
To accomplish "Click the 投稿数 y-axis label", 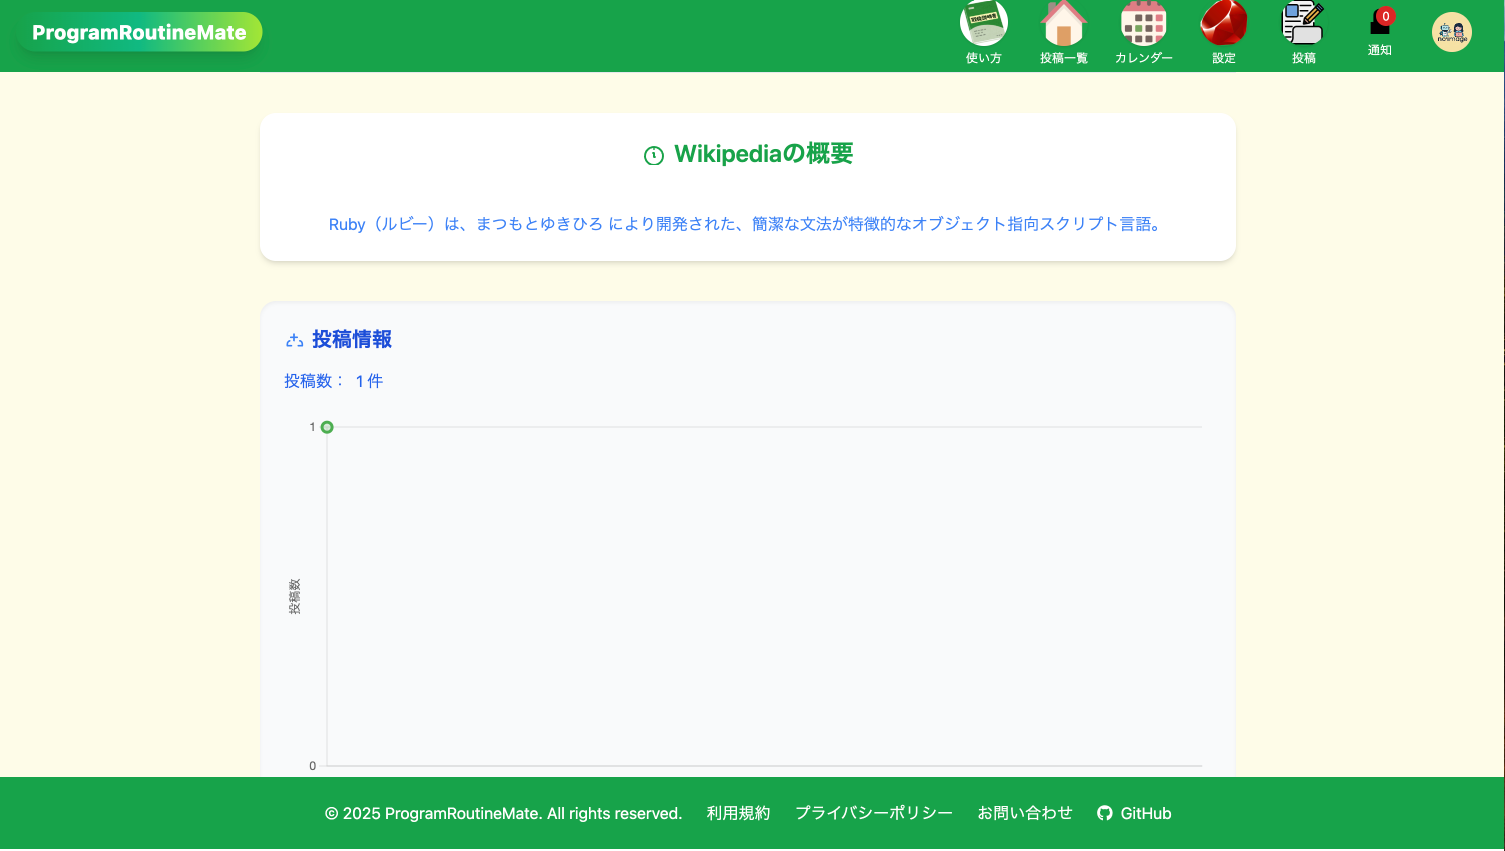I will coord(295,596).
